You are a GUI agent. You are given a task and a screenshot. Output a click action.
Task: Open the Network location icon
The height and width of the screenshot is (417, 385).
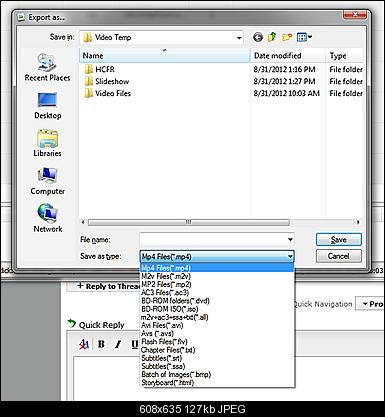pos(48,219)
